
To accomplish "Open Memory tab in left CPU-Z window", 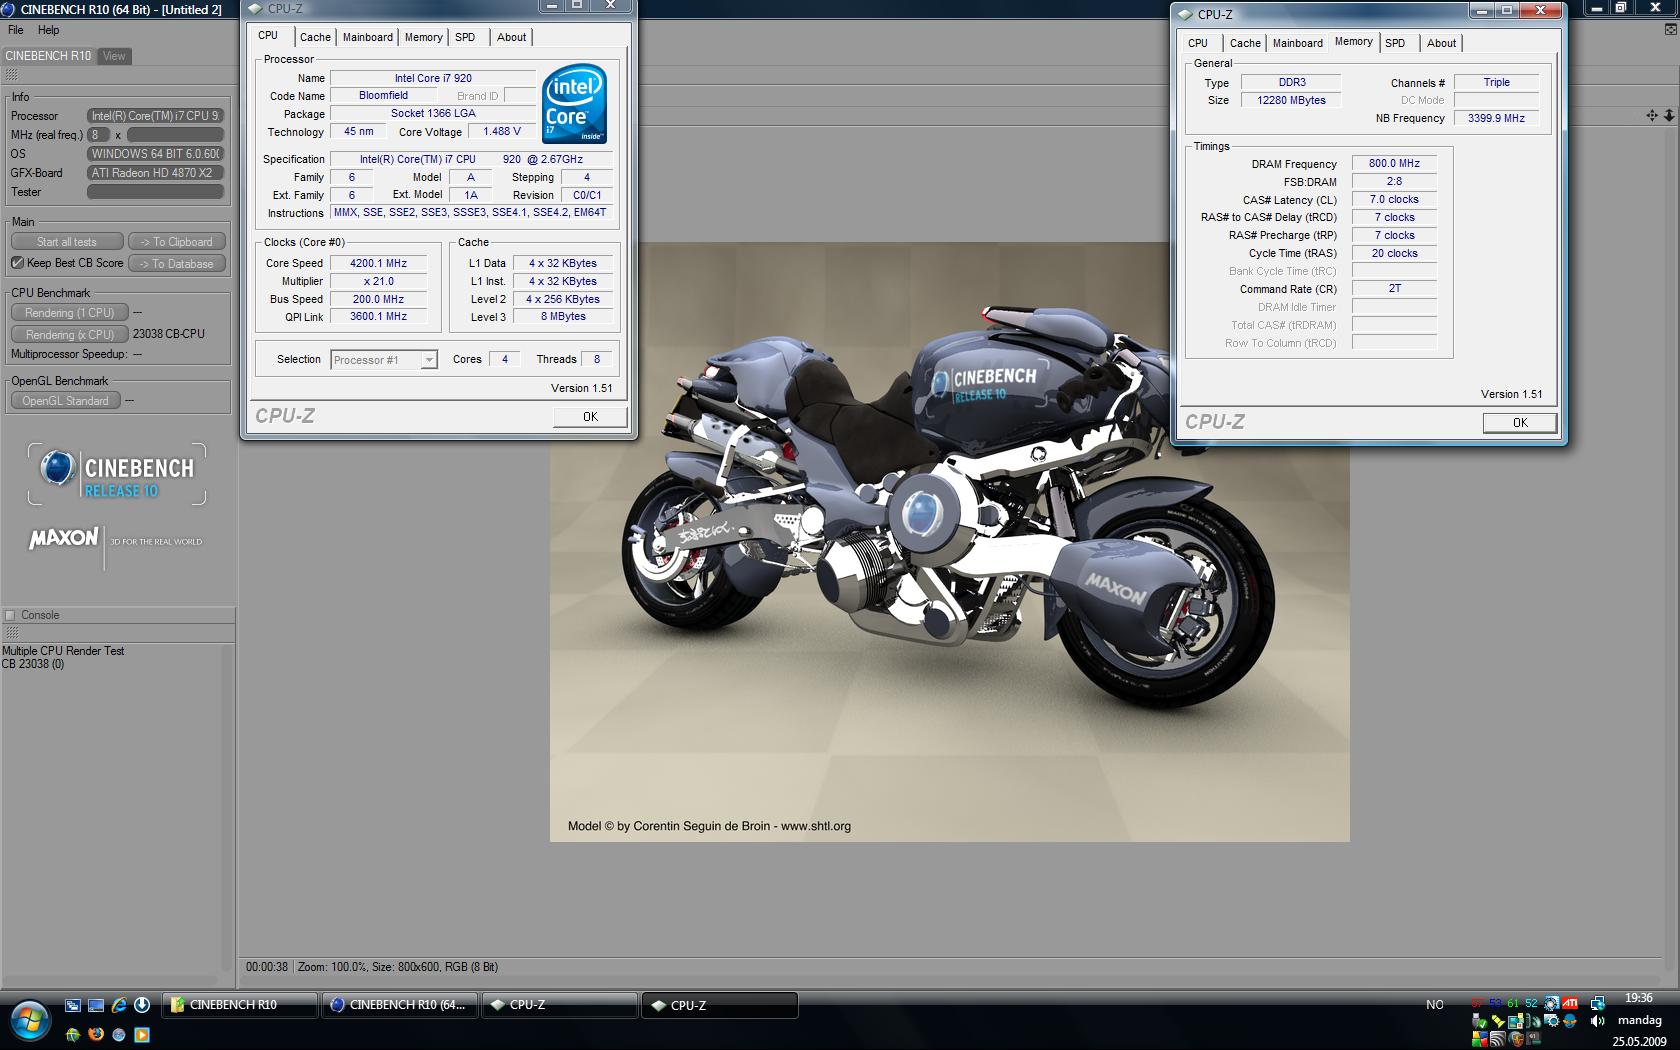I will (424, 37).
